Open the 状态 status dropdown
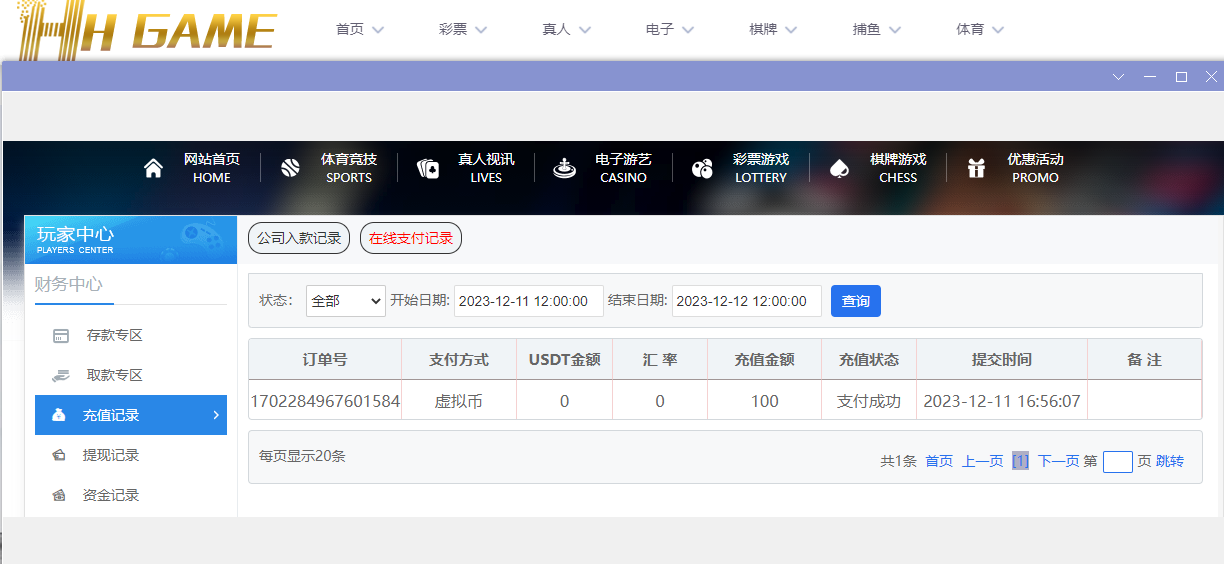 (x=346, y=301)
